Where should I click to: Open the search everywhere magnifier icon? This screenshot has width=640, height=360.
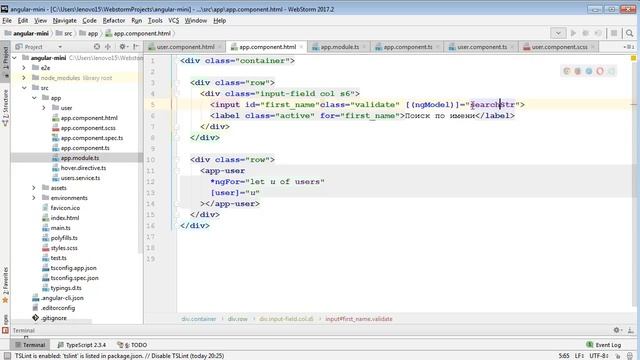pos(629,33)
